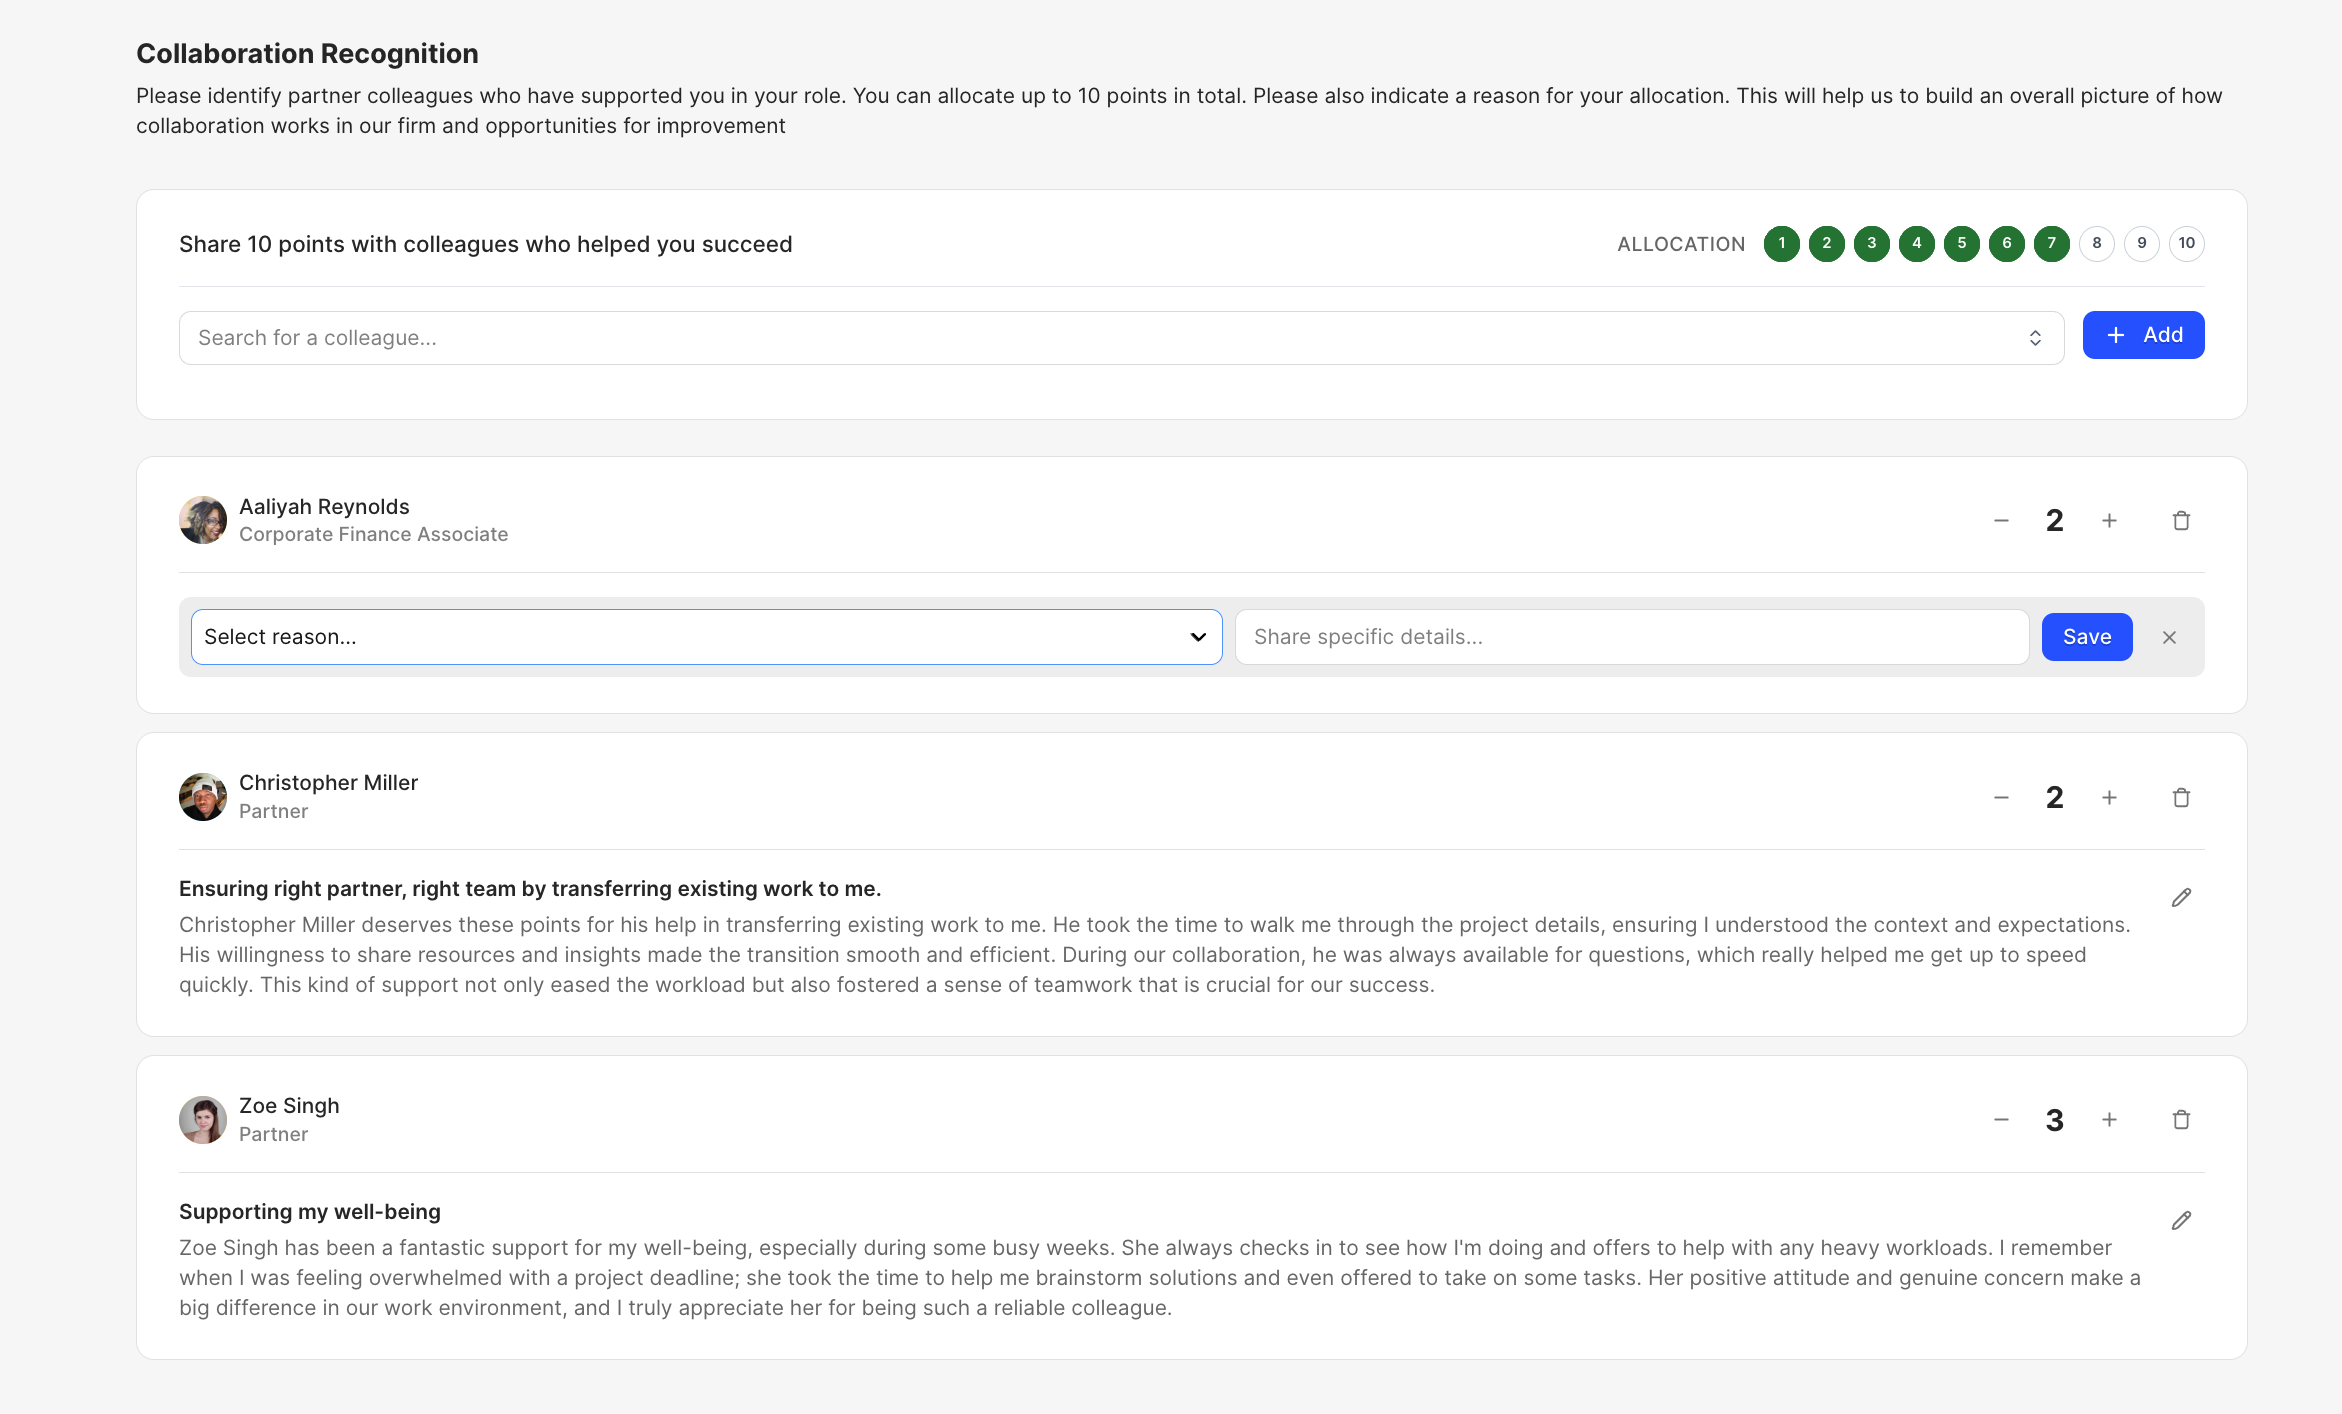This screenshot has height=1414, width=2342.
Task: Increase Zoe Singh points with plus icon
Action: click(x=2109, y=1120)
